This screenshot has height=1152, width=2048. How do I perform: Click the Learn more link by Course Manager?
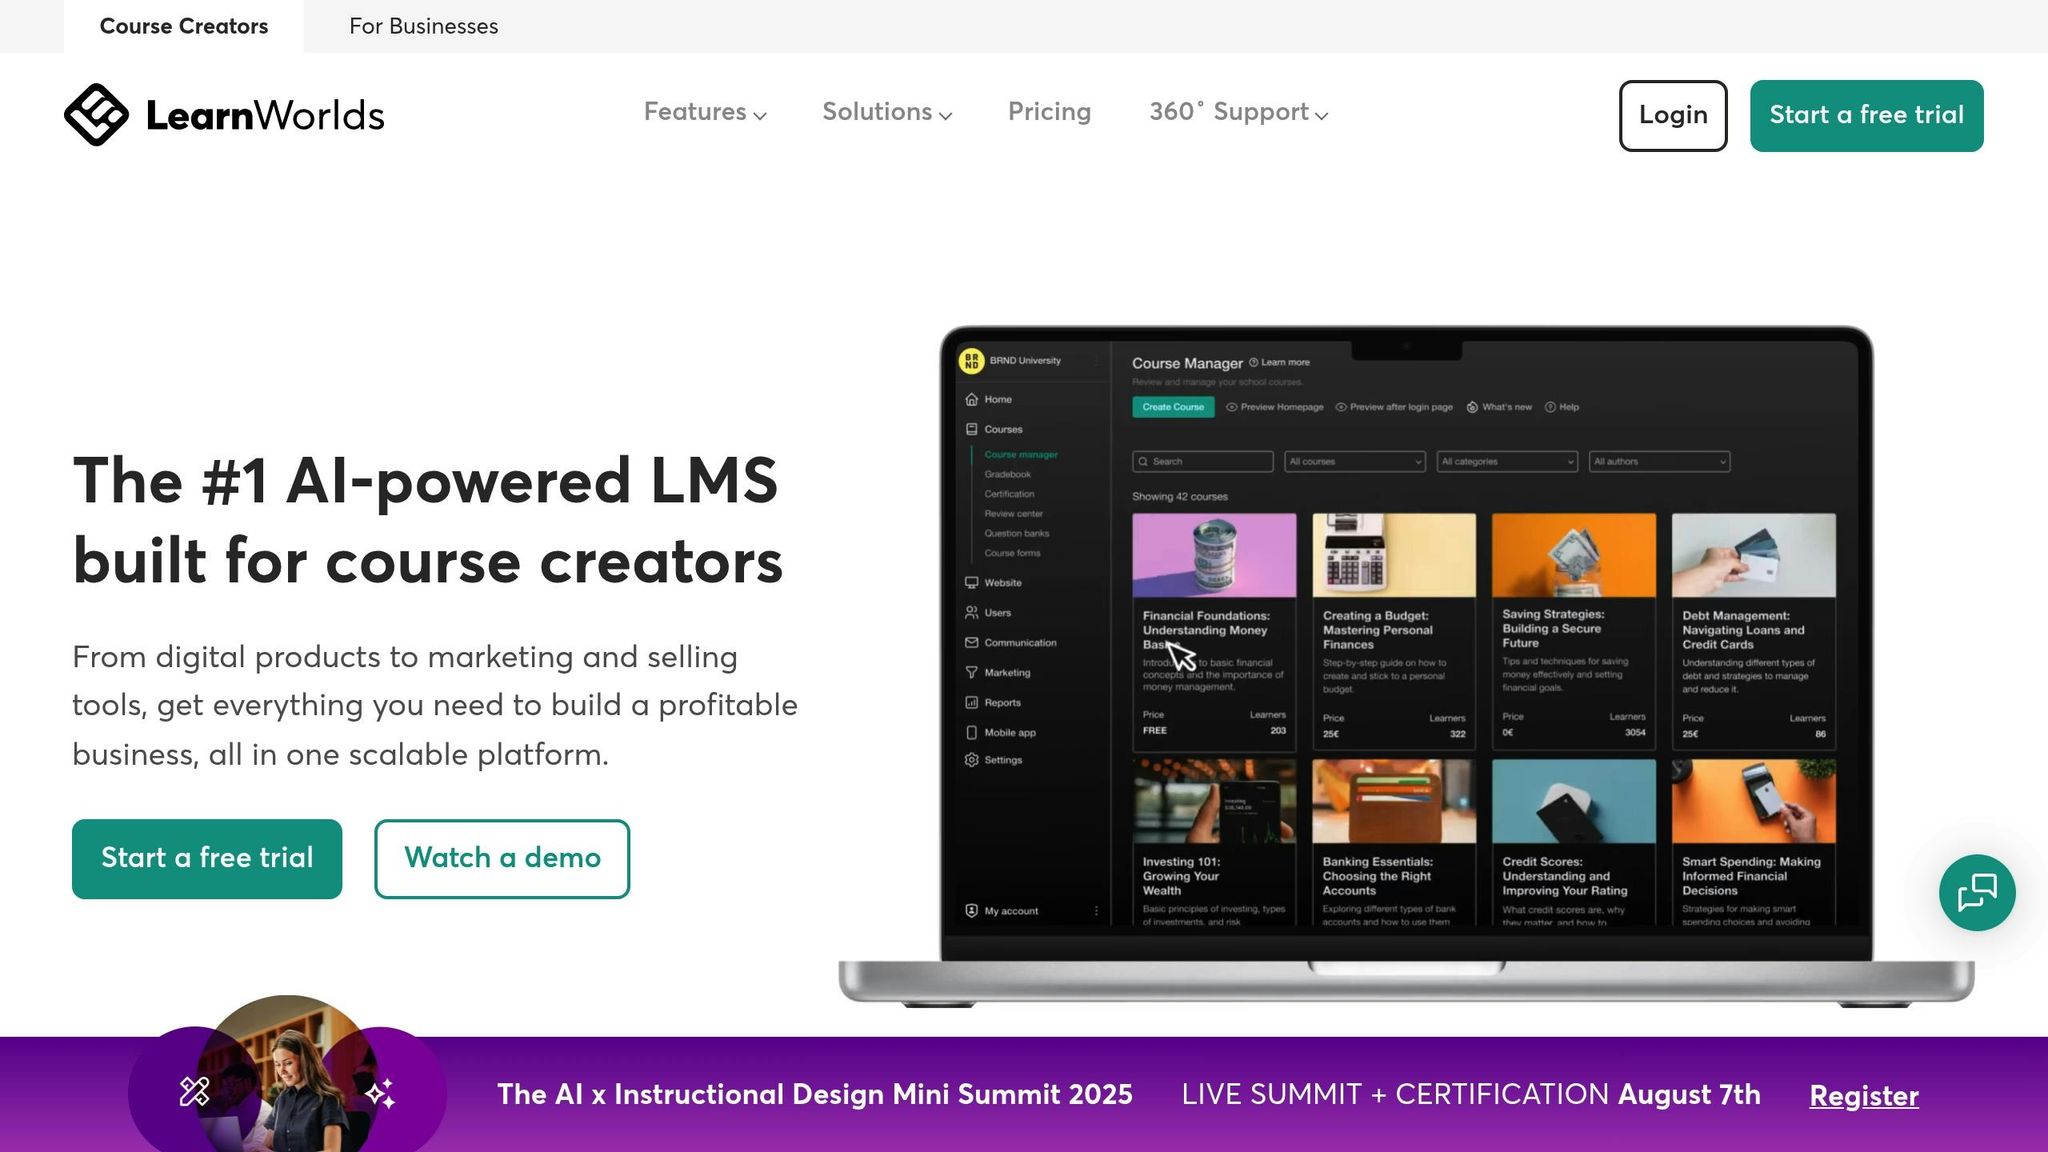click(1279, 362)
